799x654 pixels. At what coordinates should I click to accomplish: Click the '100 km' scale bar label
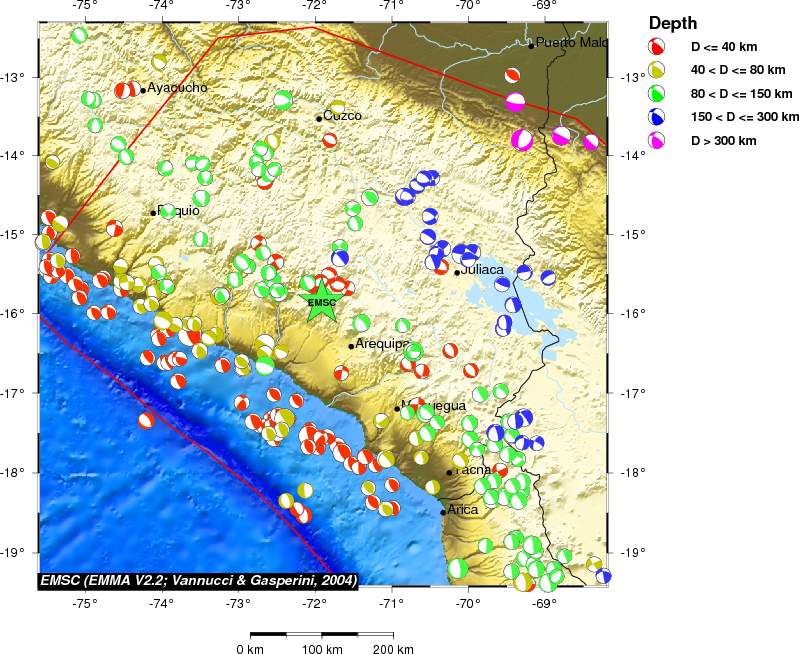point(322,649)
